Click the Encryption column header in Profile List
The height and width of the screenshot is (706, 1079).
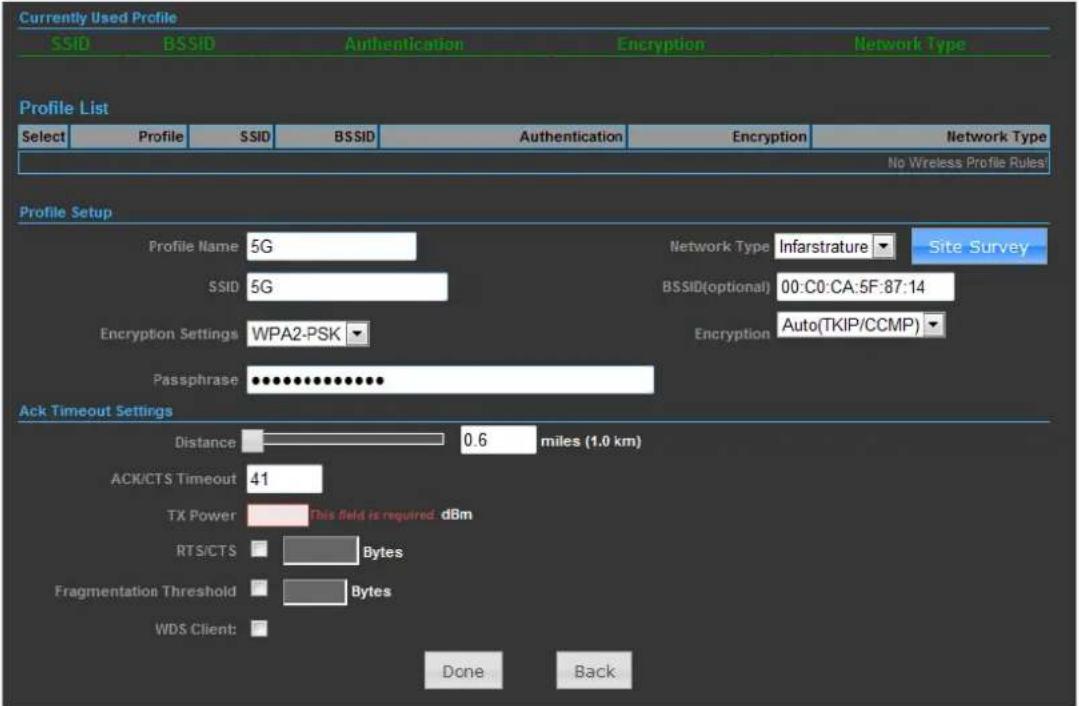coord(720,136)
